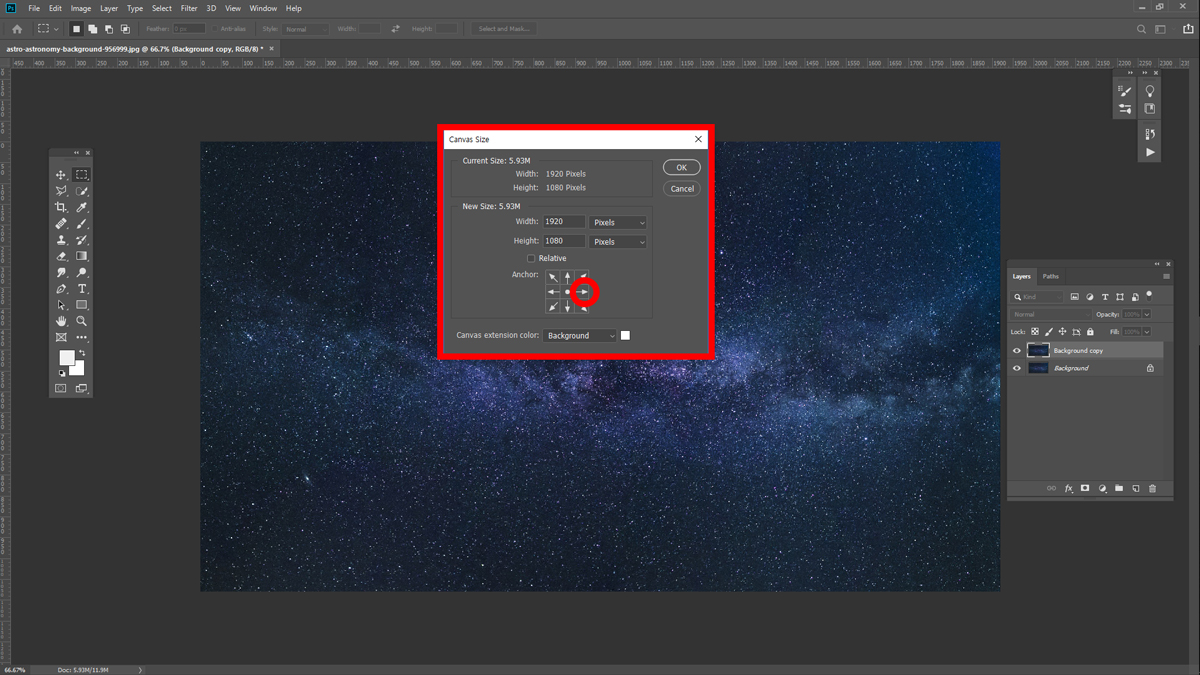Click the delete layer trash icon
Image resolution: width=1200 pixels, height=675 pixels.
tap(1152, 489)
